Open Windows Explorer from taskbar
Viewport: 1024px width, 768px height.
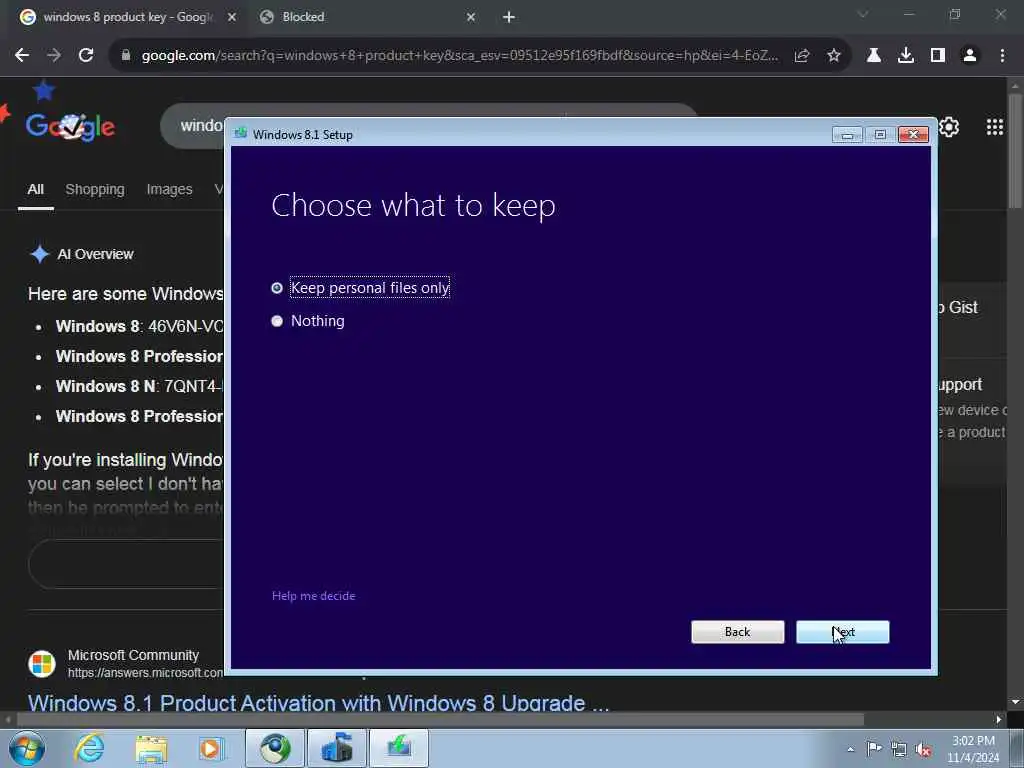click(152, 749)
